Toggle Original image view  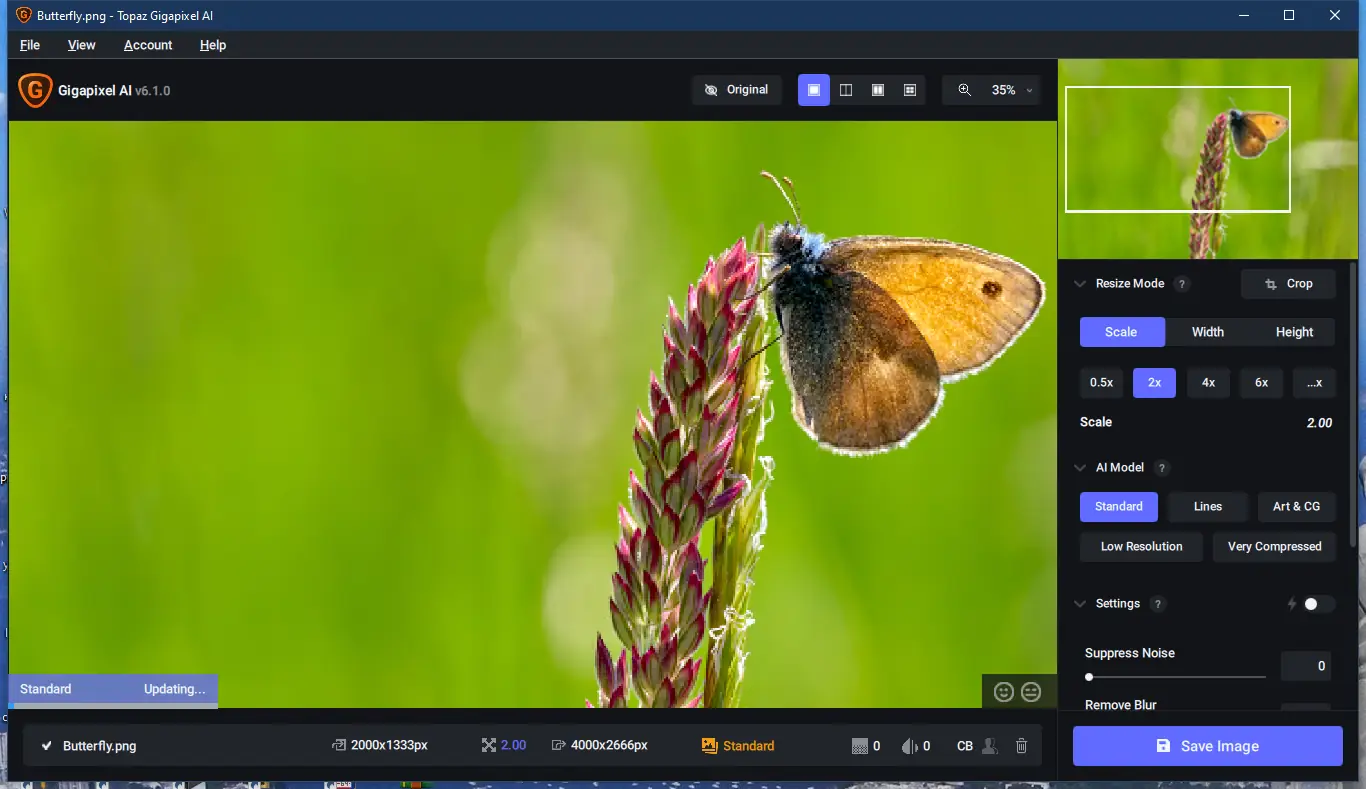tap(737, 90)
